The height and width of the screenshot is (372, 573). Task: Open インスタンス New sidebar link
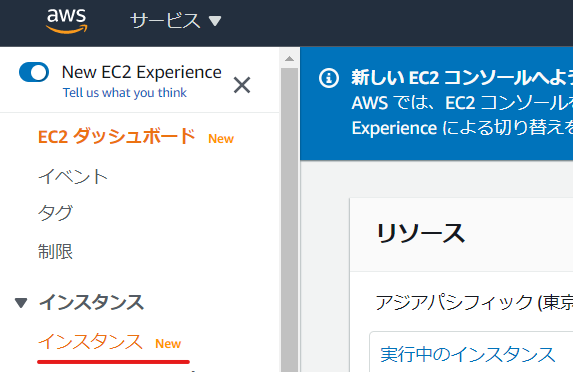110,342
